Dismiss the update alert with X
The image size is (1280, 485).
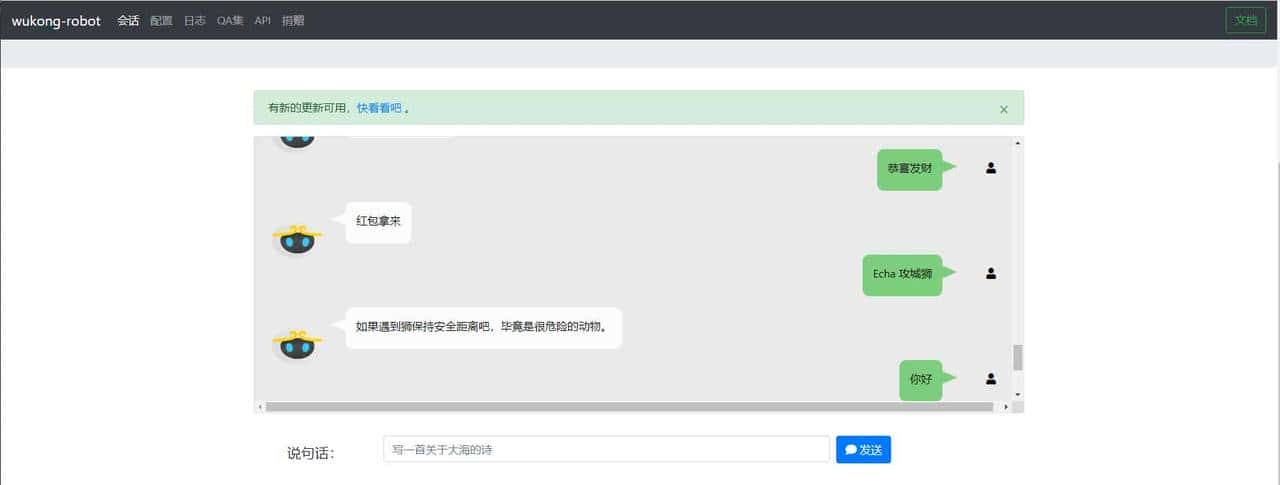(1004, 109)
